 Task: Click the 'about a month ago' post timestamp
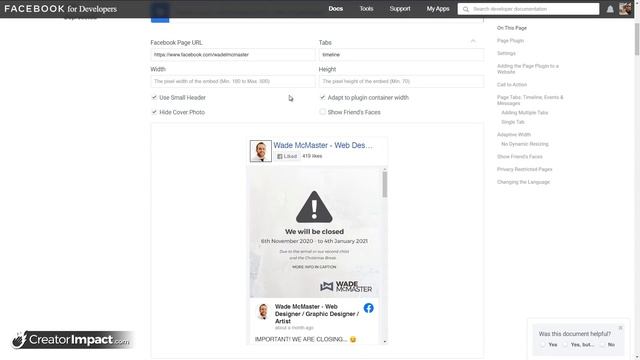point(294,328)
